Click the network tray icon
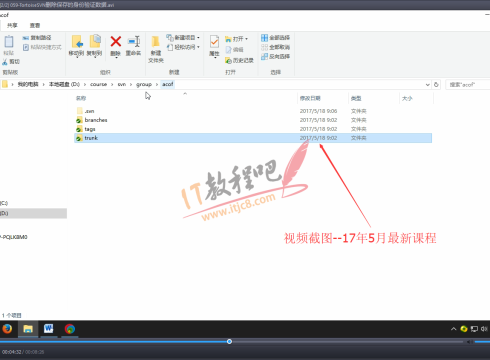Screen dimensions: 490x360 (474, 329)
